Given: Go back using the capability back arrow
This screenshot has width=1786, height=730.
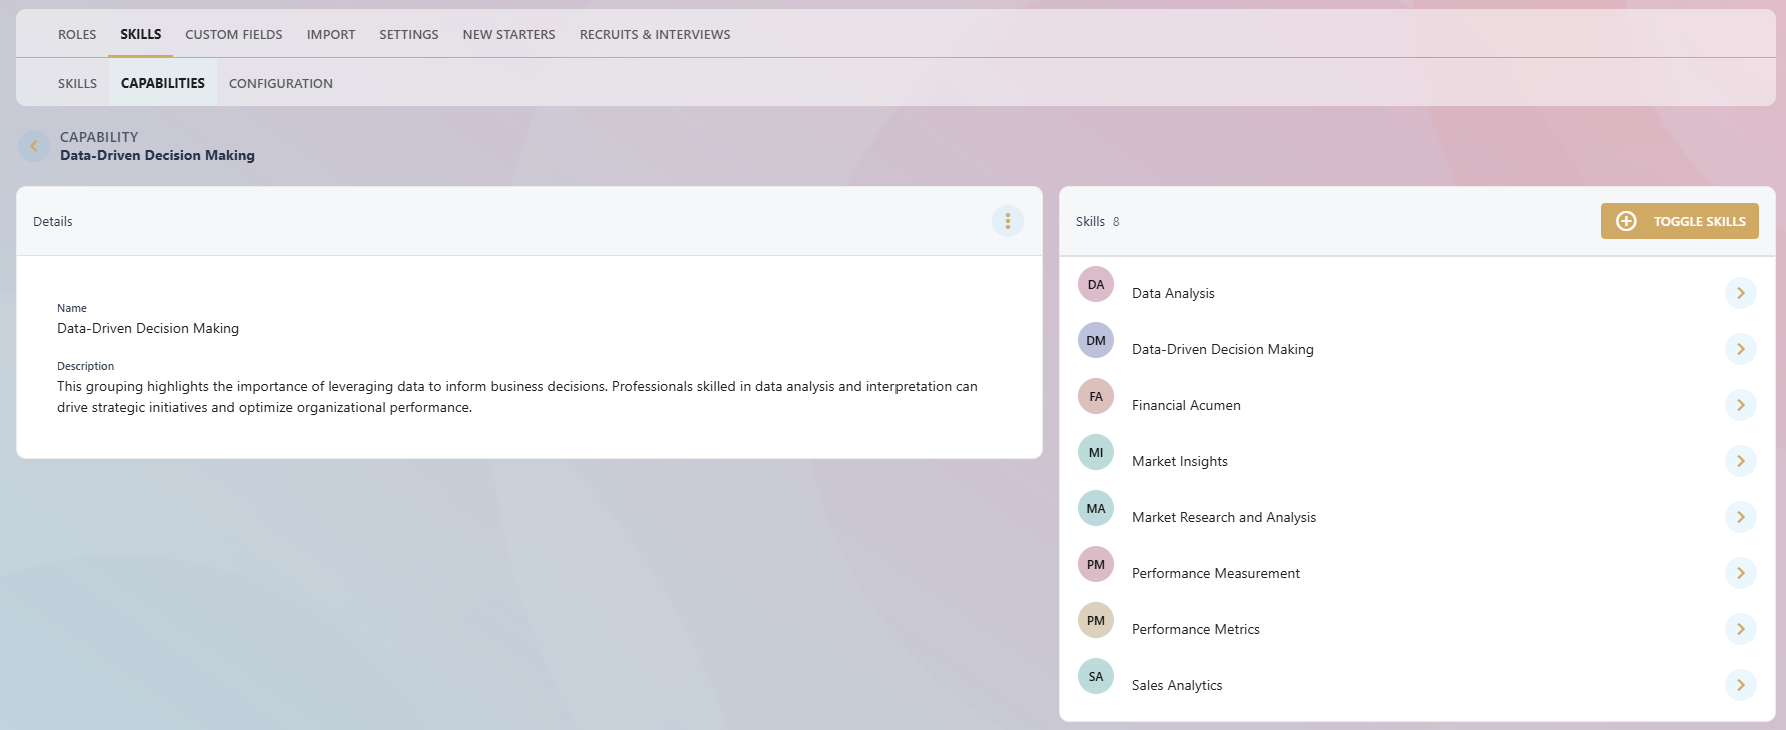Looking at the screenshot, I should 34,146.
